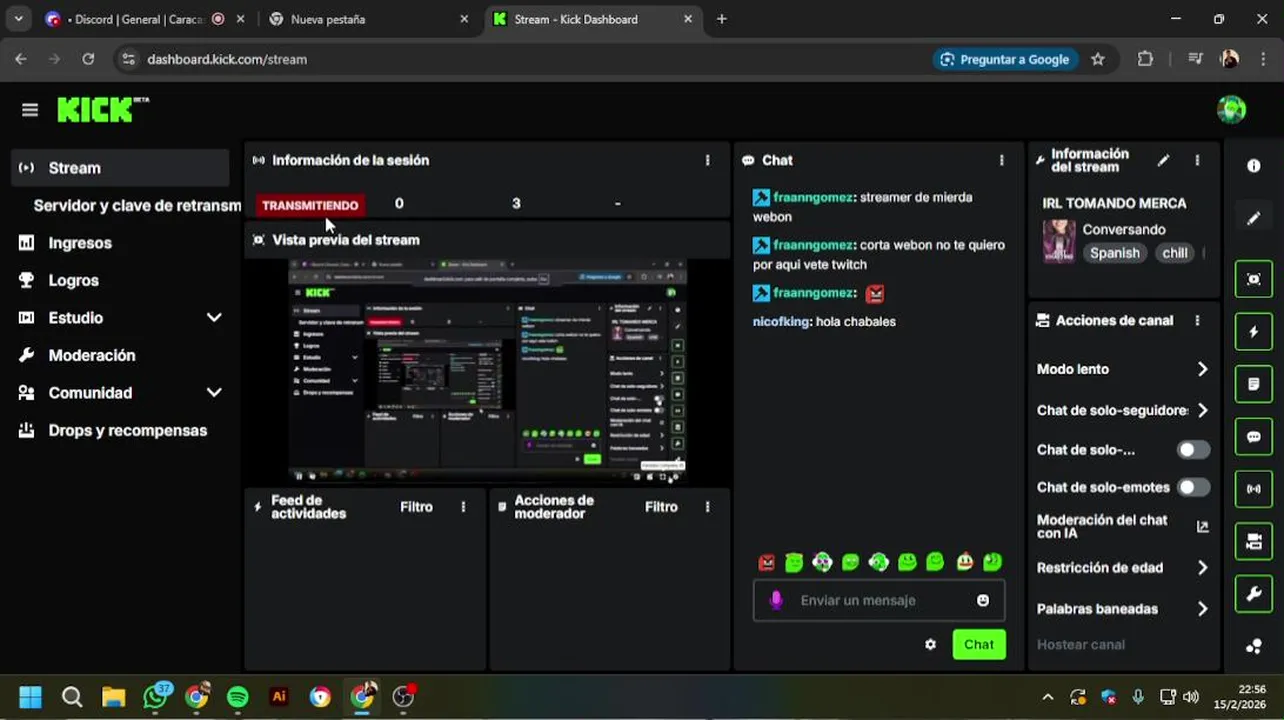
Task: Toggle document-shaped moderator actions widget icon
Action: point(1254,384)
